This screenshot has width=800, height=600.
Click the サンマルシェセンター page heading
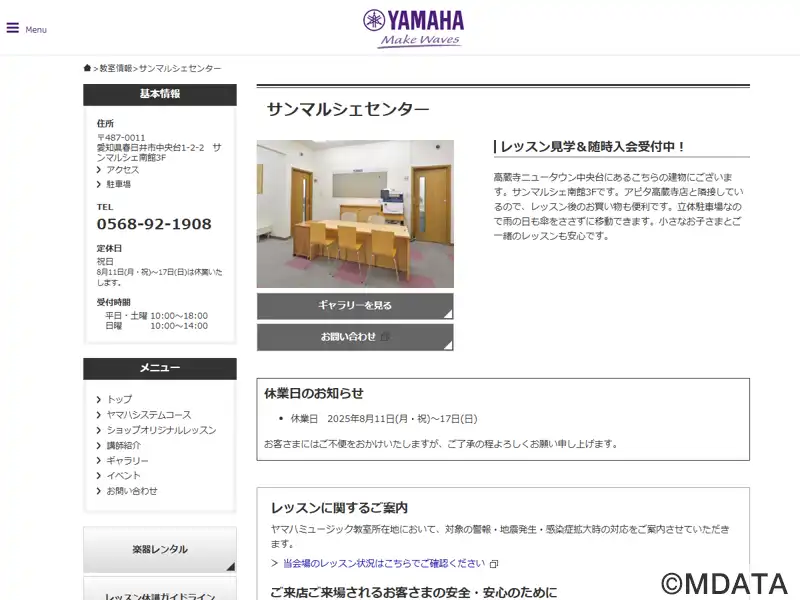coord(348,109)
